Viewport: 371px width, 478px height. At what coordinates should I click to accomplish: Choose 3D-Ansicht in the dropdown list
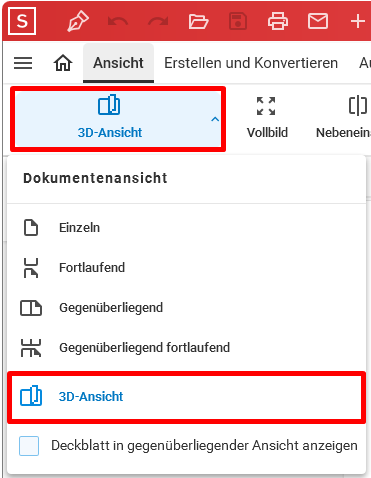[x=187, y=397]
